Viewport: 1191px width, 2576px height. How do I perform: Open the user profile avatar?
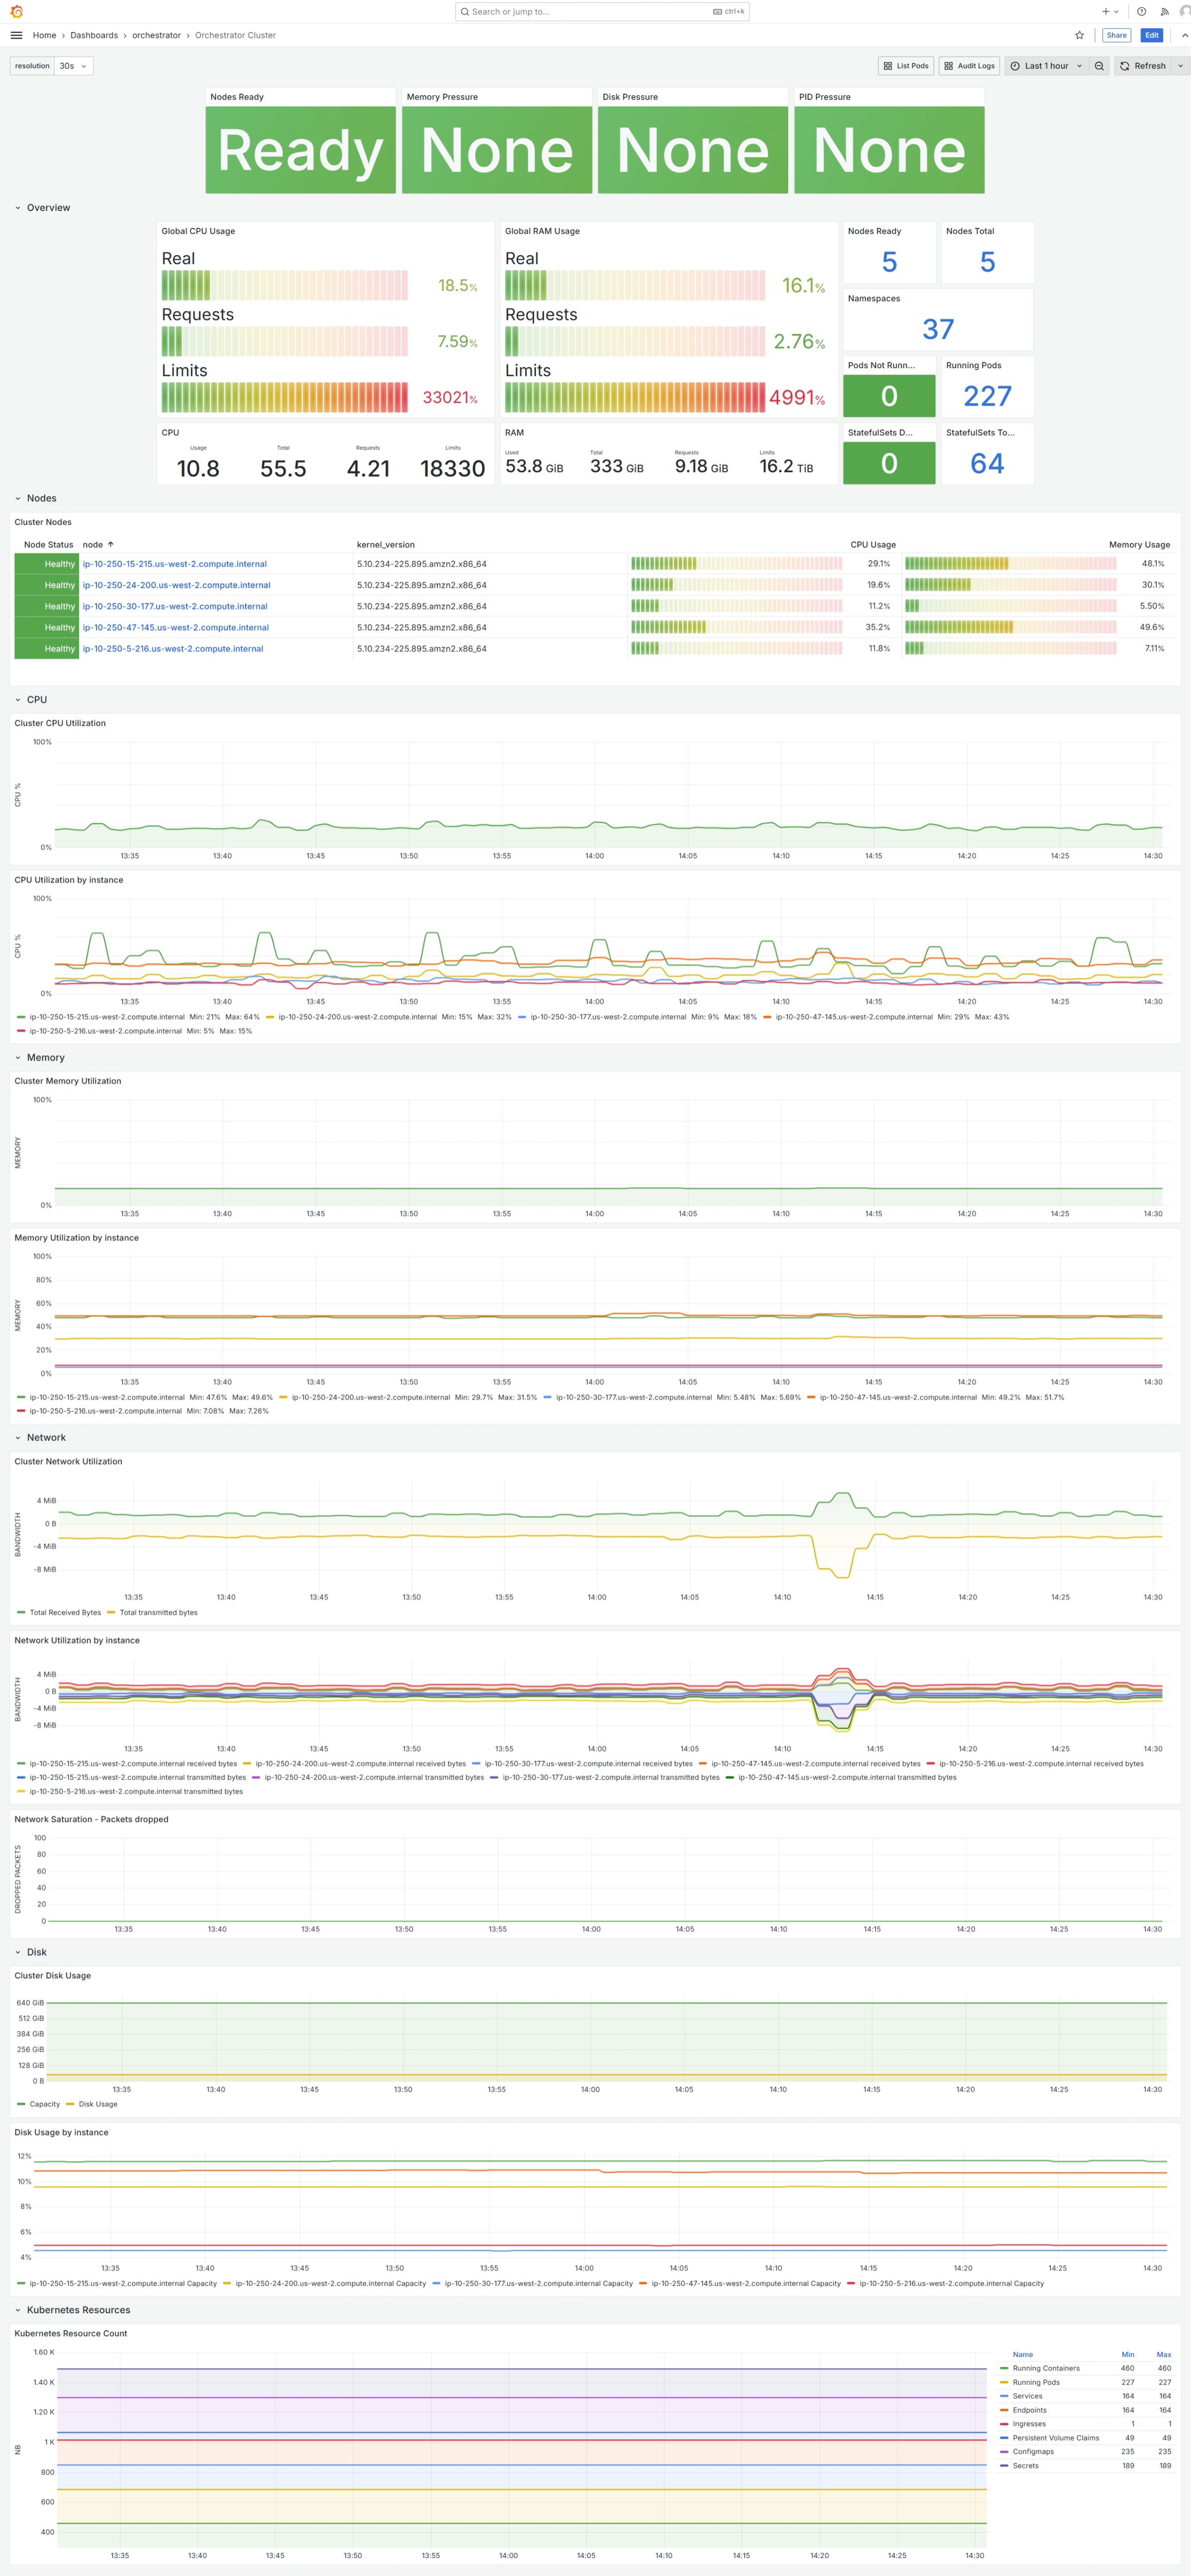(1184, 12)
